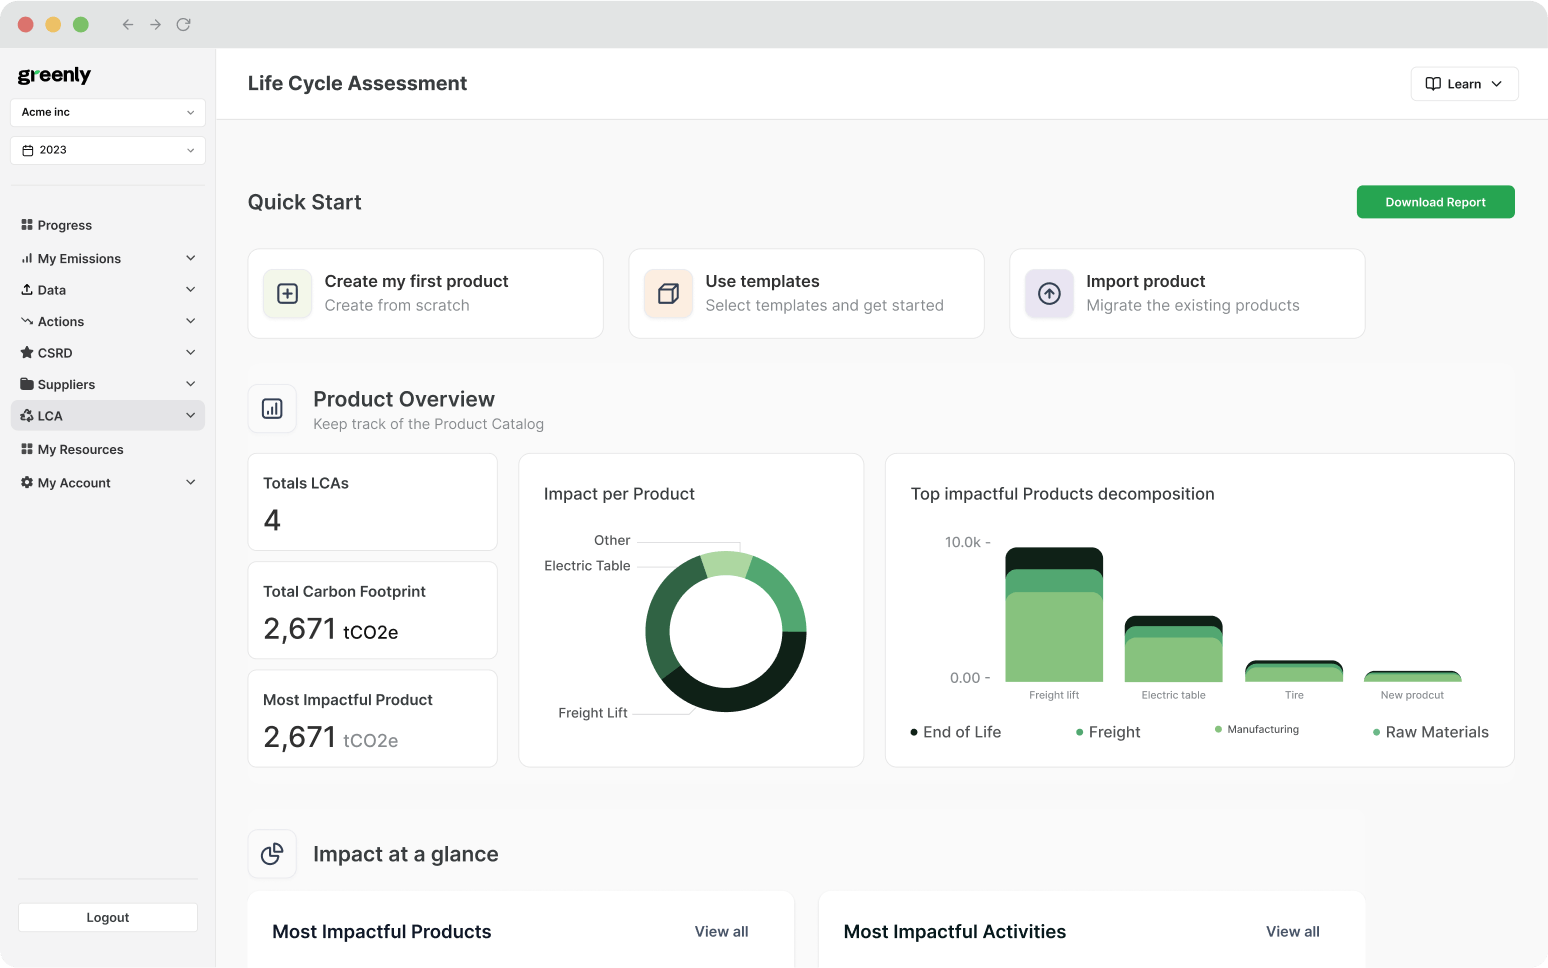Open the 2023 year selector
The image size is (1548, 968).
coord(107,149)
